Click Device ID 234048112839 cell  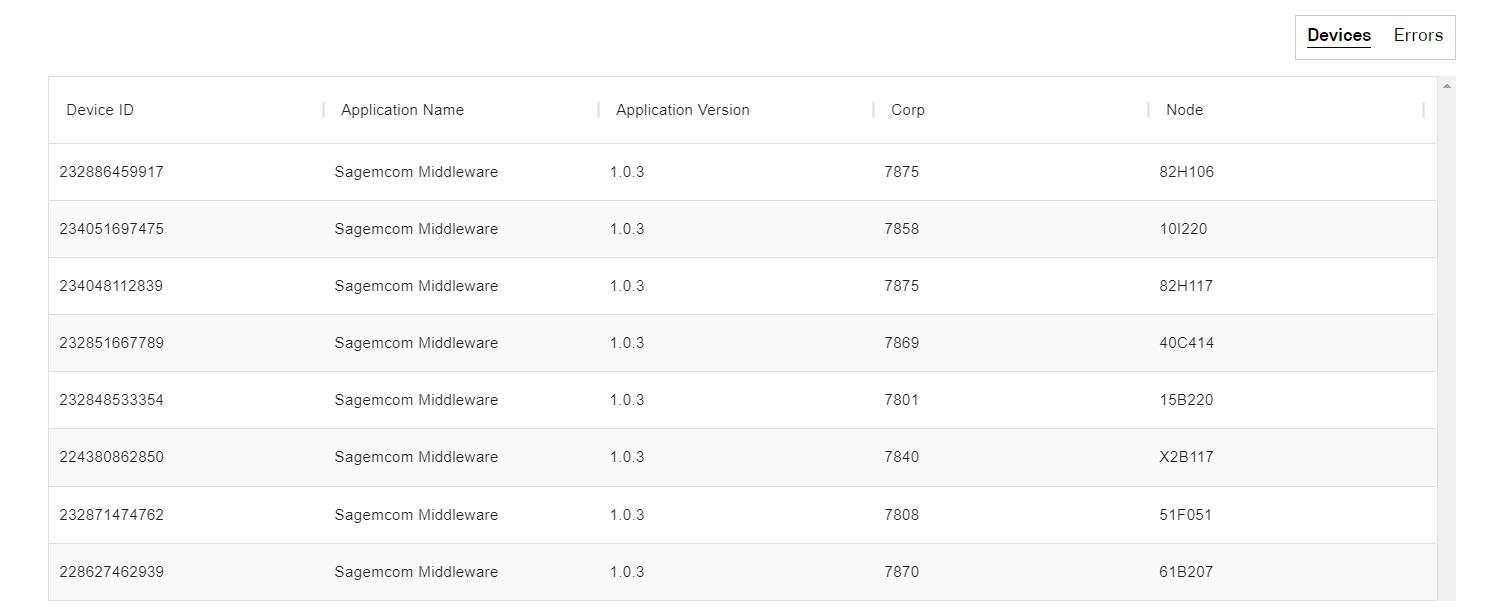click(x=111, y=286)
